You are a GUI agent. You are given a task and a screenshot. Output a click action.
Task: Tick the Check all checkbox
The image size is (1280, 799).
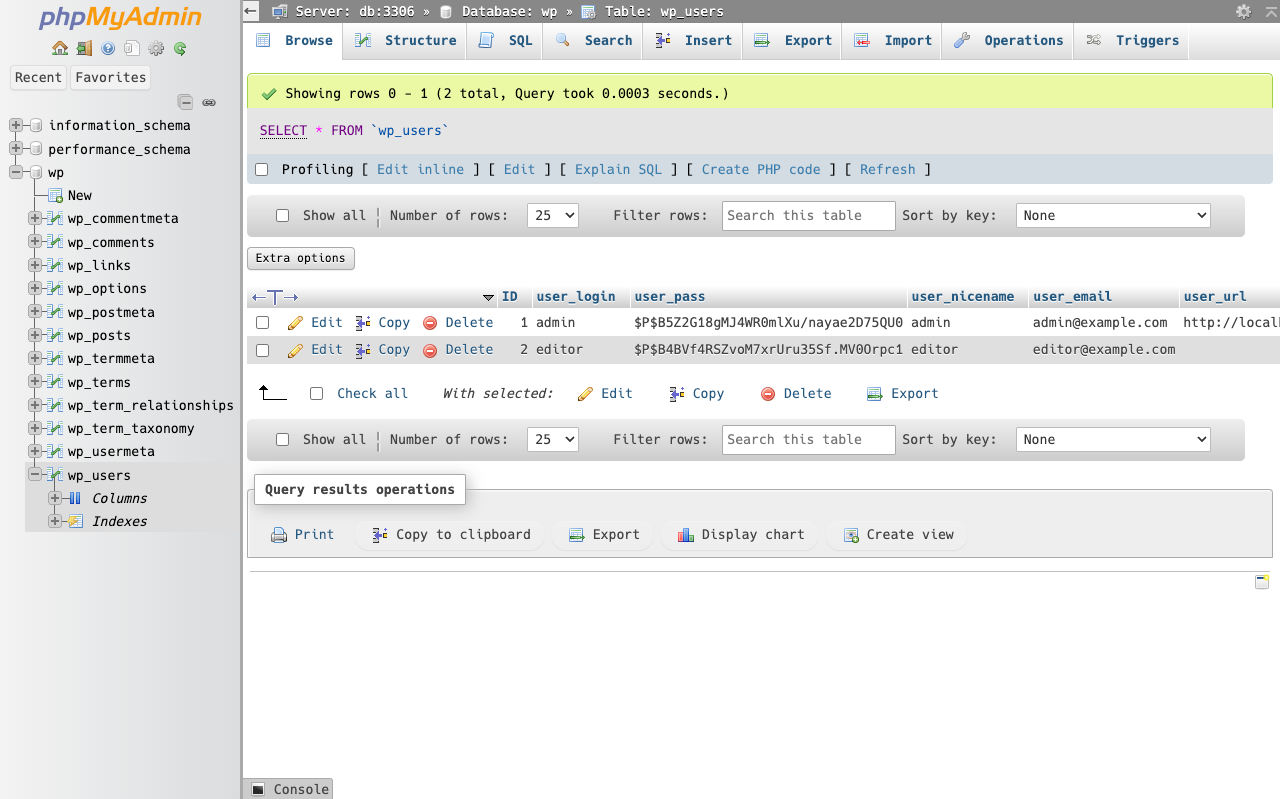316,394
